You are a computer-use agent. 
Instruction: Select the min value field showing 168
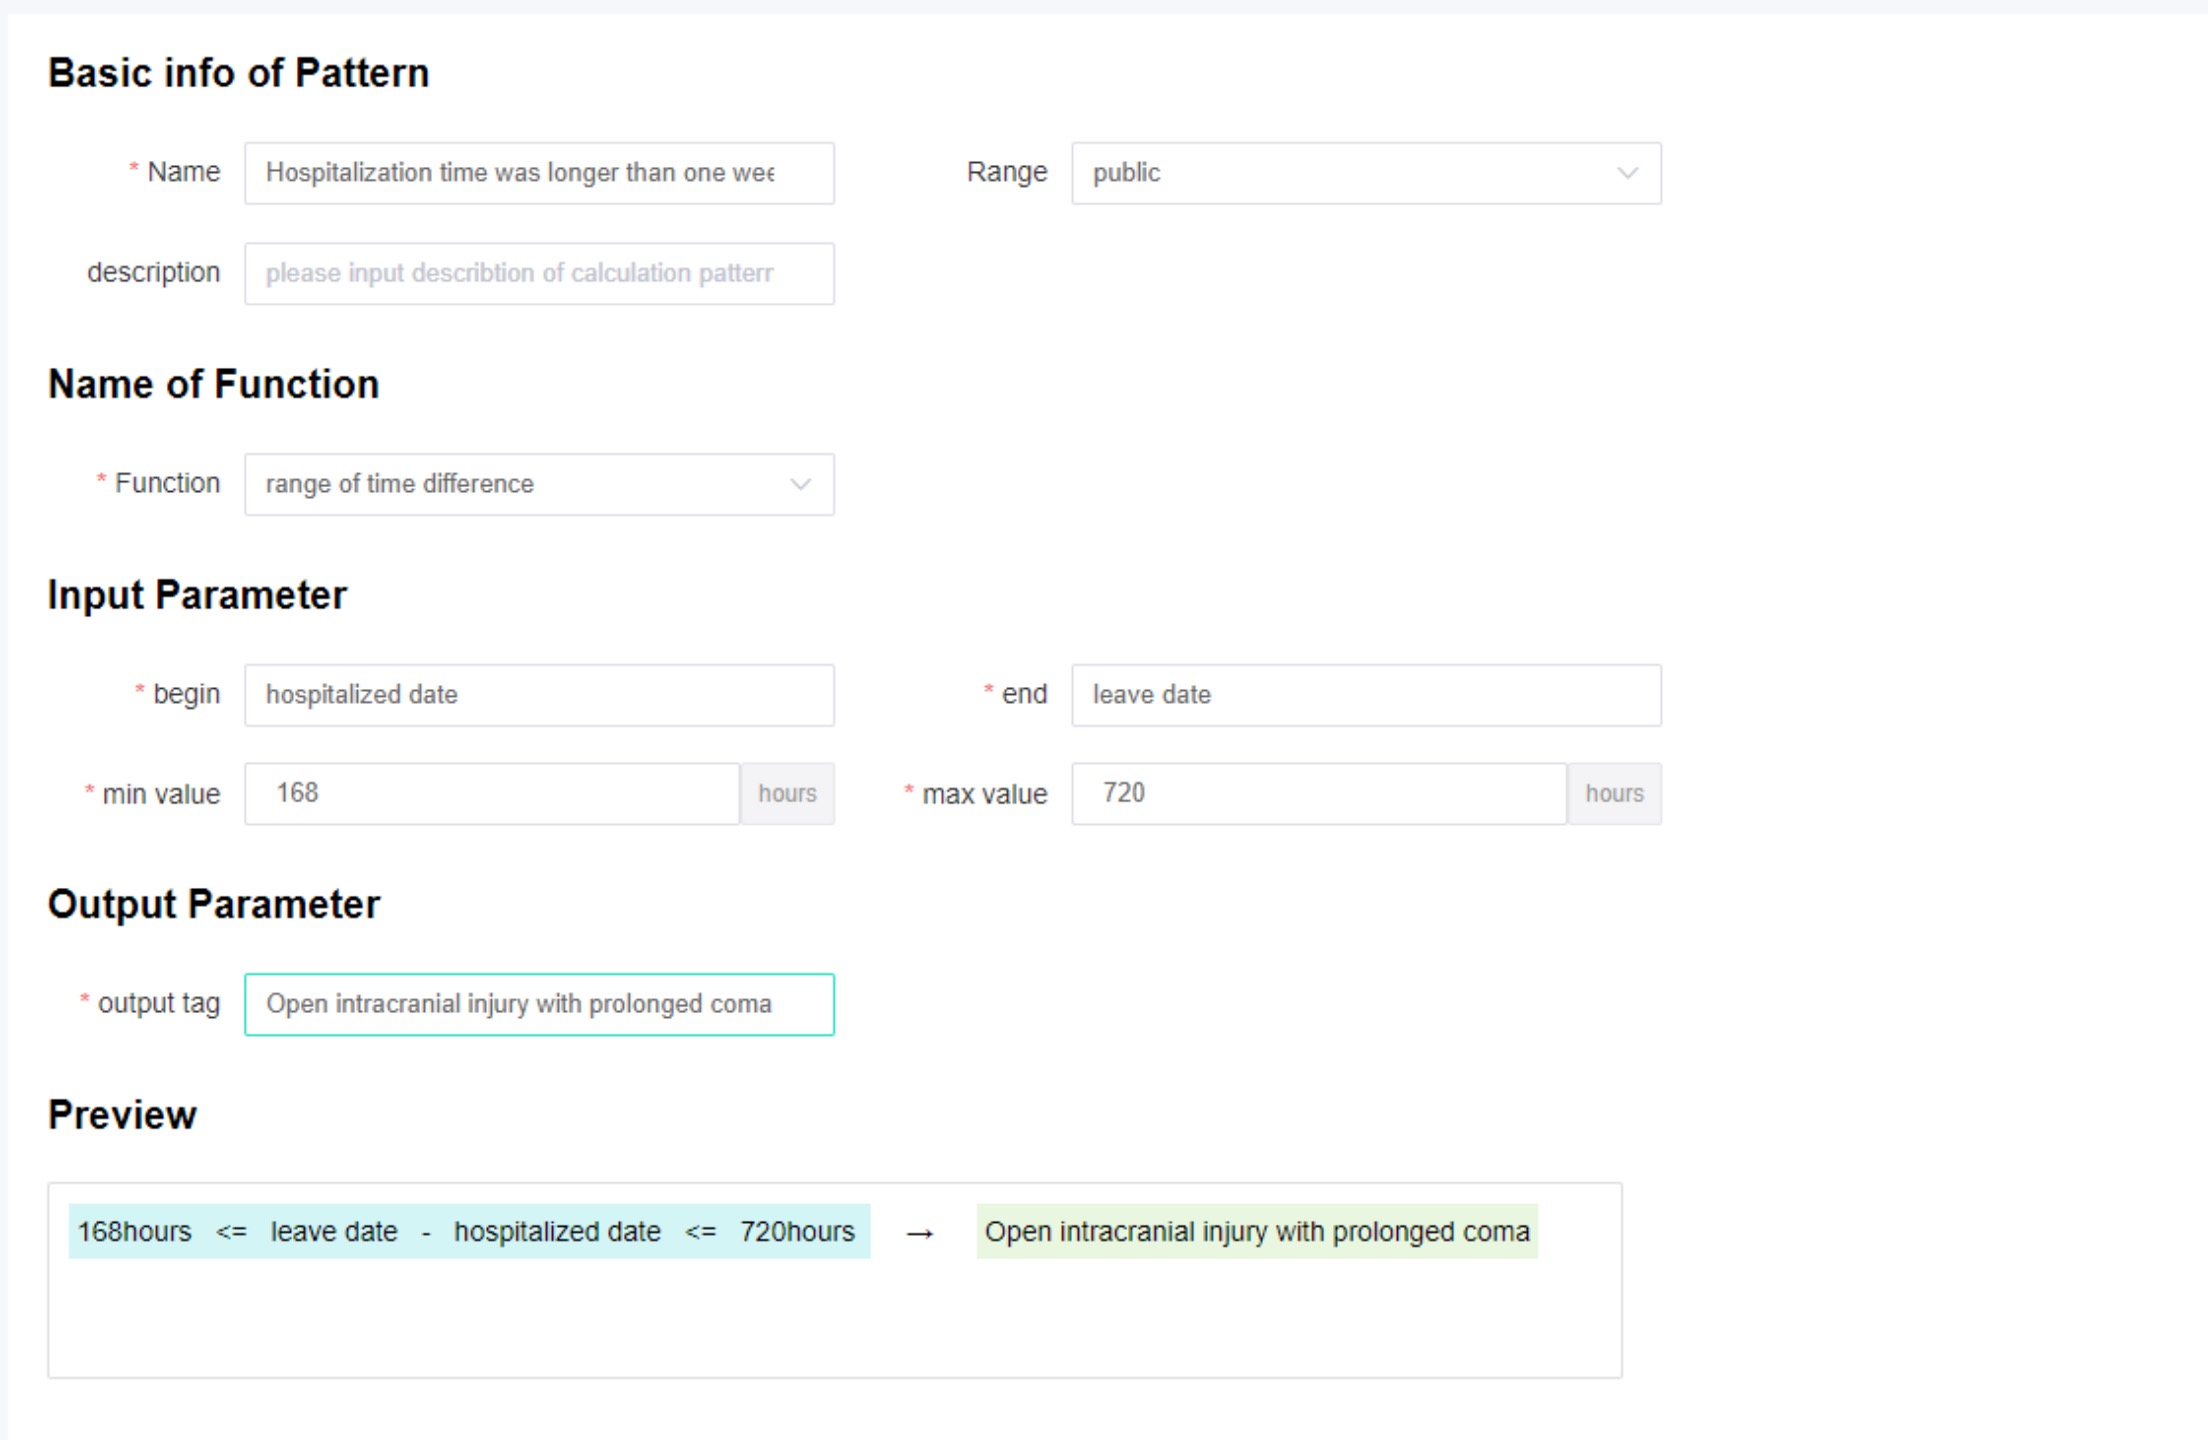click(492, 793)
